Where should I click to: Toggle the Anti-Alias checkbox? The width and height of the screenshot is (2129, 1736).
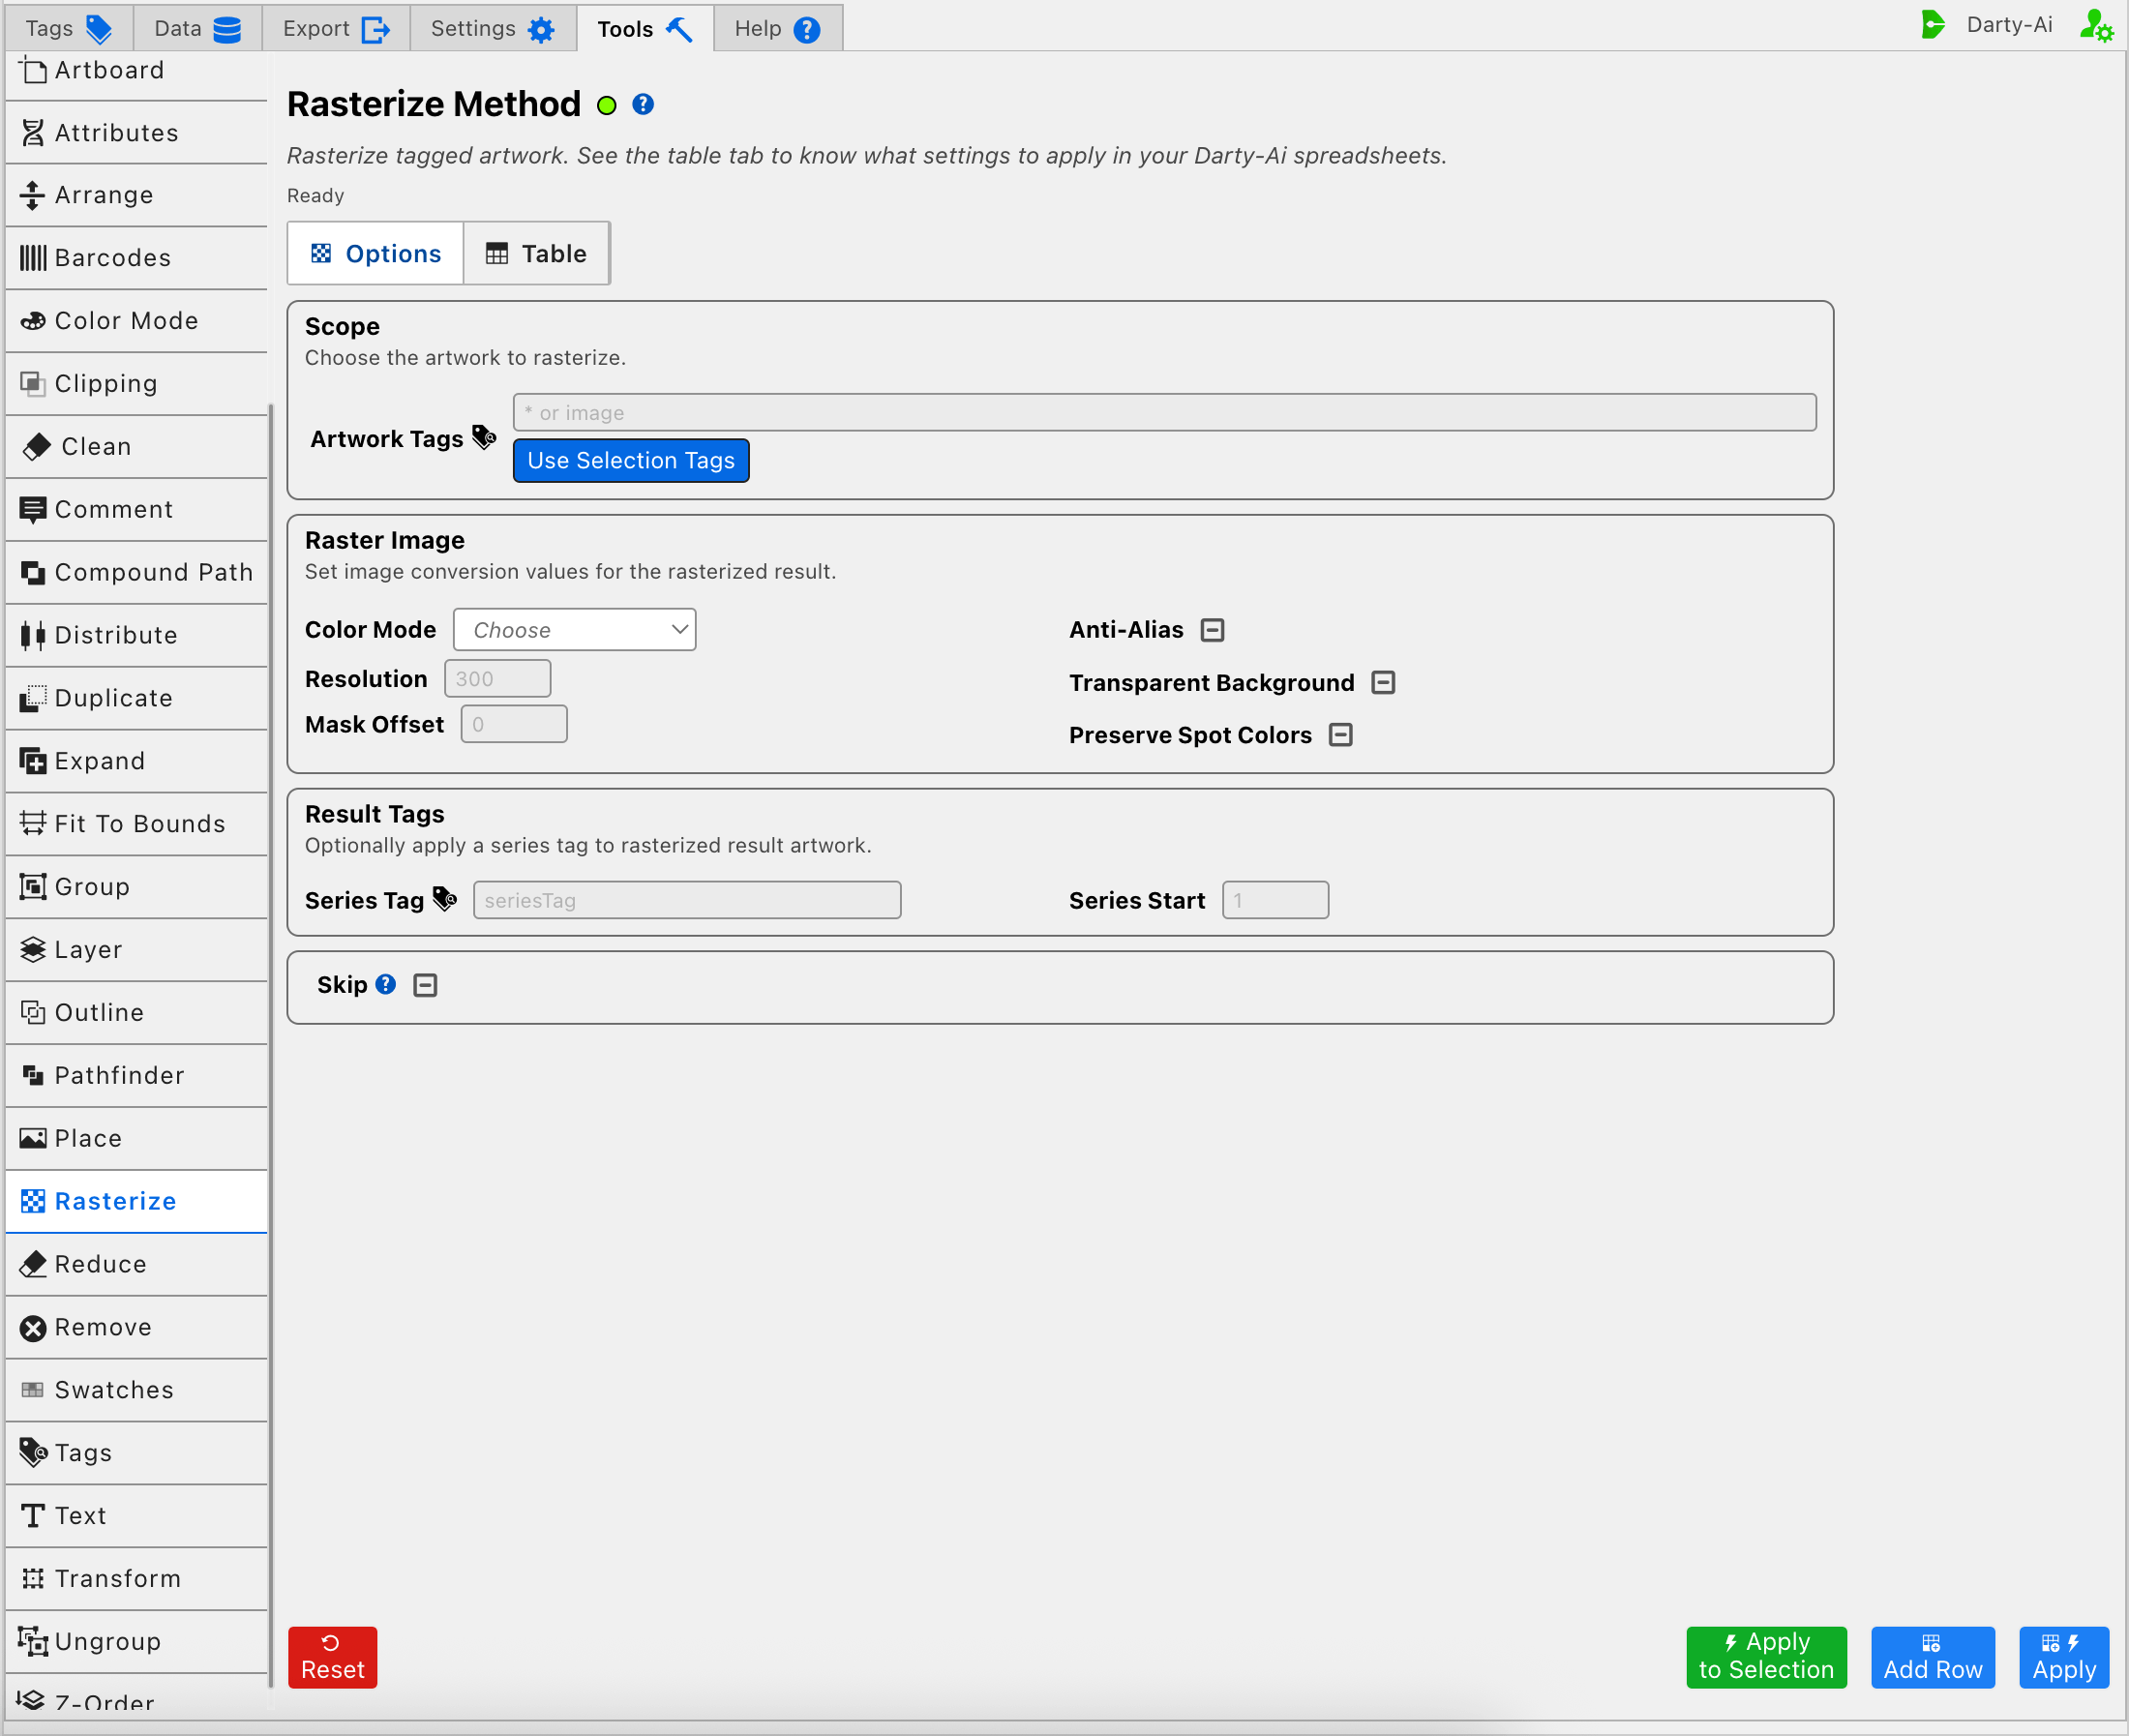click(1213, 630)
